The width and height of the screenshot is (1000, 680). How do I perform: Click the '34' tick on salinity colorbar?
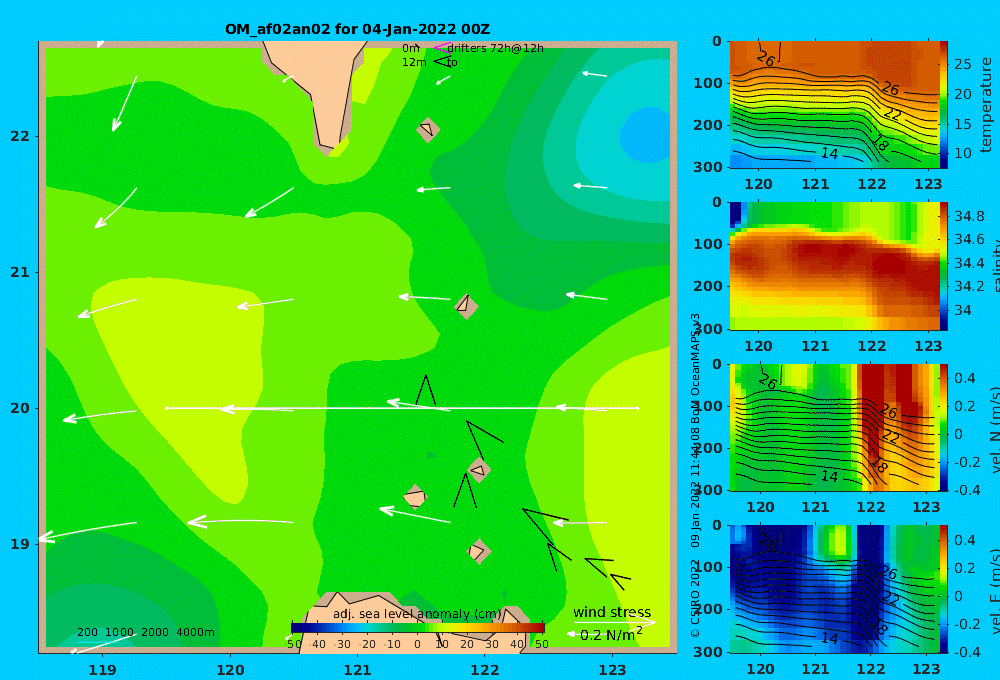tap(963, 311)
